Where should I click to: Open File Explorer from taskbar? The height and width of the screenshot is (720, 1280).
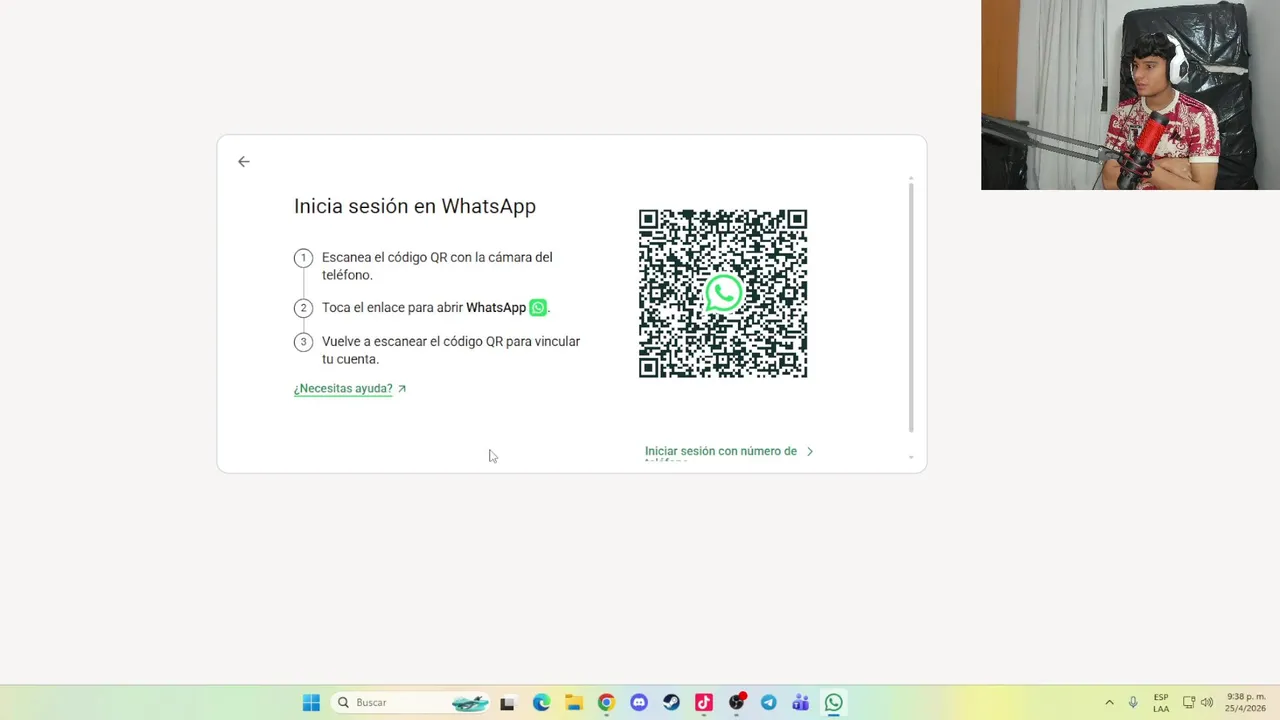tap(573, 703)
